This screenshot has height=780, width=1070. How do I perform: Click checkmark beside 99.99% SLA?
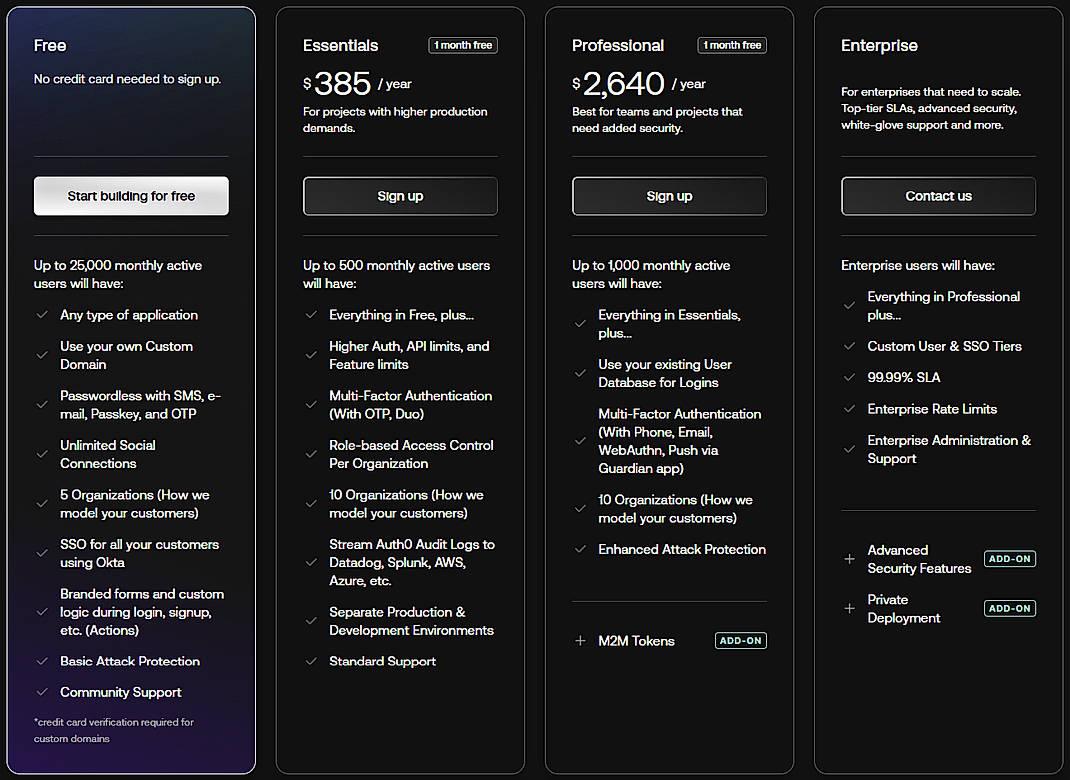click(849, 377)
